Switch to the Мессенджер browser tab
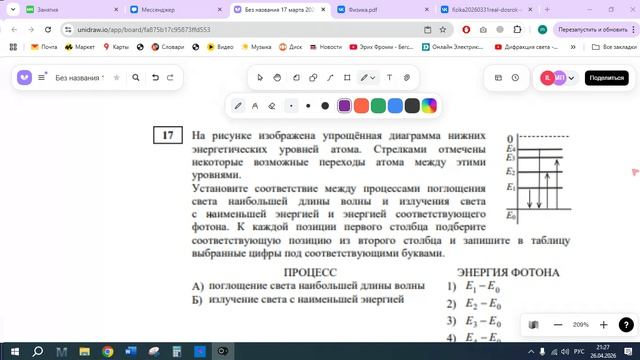The height and width of the screenshot is (360, 640). (x=176, y=9)
